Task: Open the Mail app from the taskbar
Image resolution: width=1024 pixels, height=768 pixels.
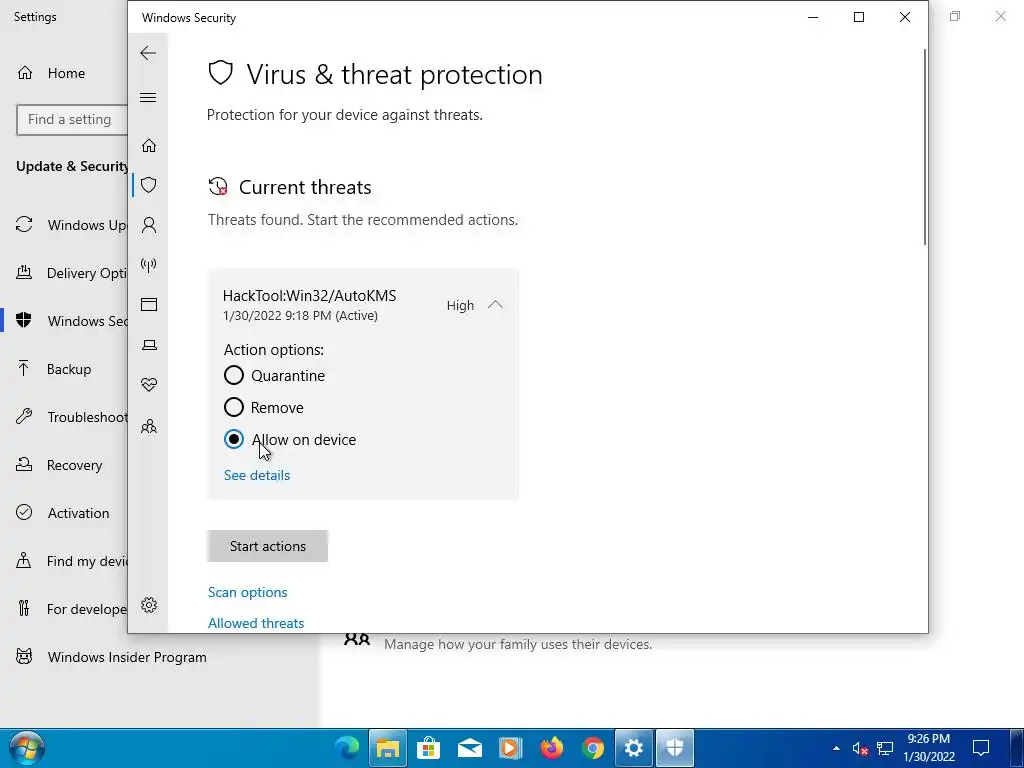Action: 470,748
